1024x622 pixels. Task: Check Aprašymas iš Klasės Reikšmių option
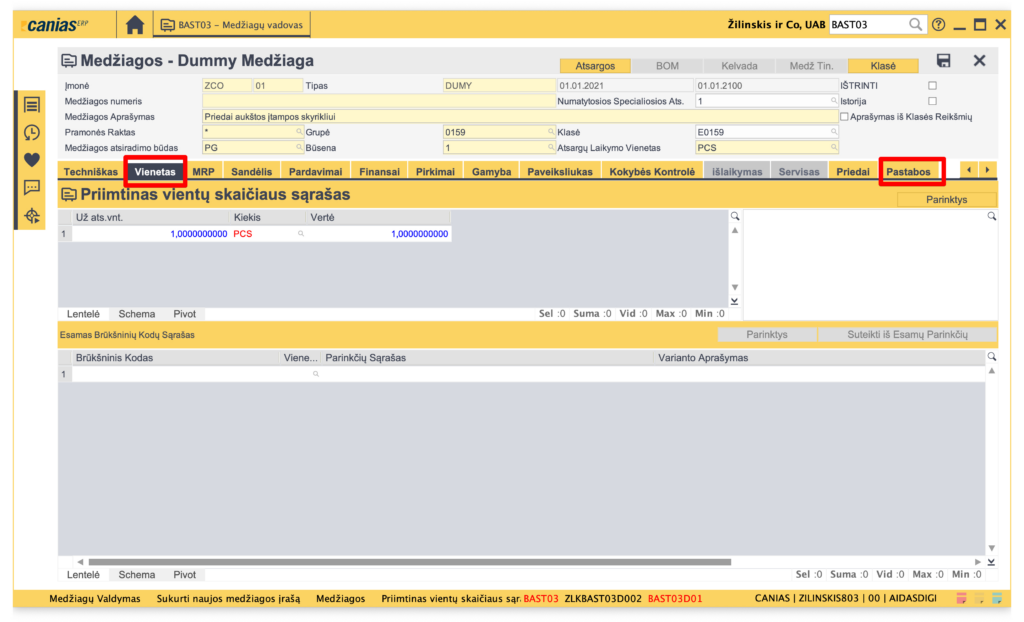pyautogui.click(x=845, y=117)
